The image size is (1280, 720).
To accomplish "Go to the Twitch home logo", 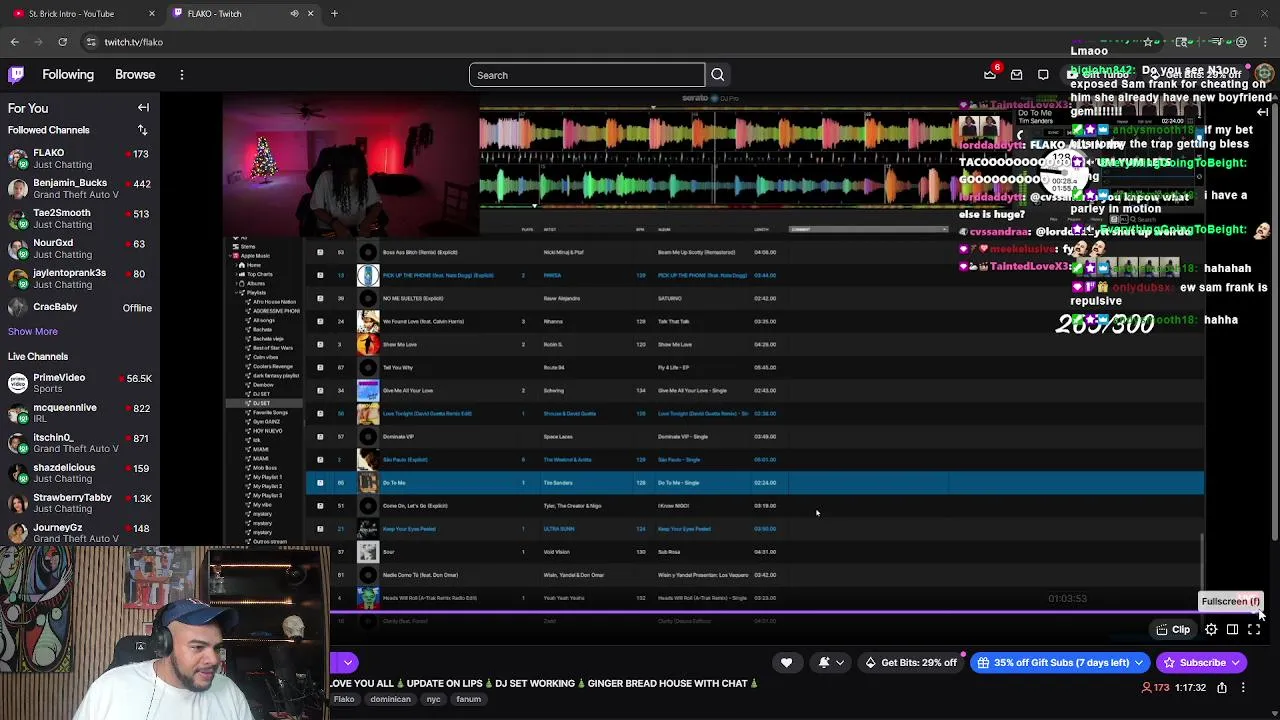I will click(x=16, y=75).
